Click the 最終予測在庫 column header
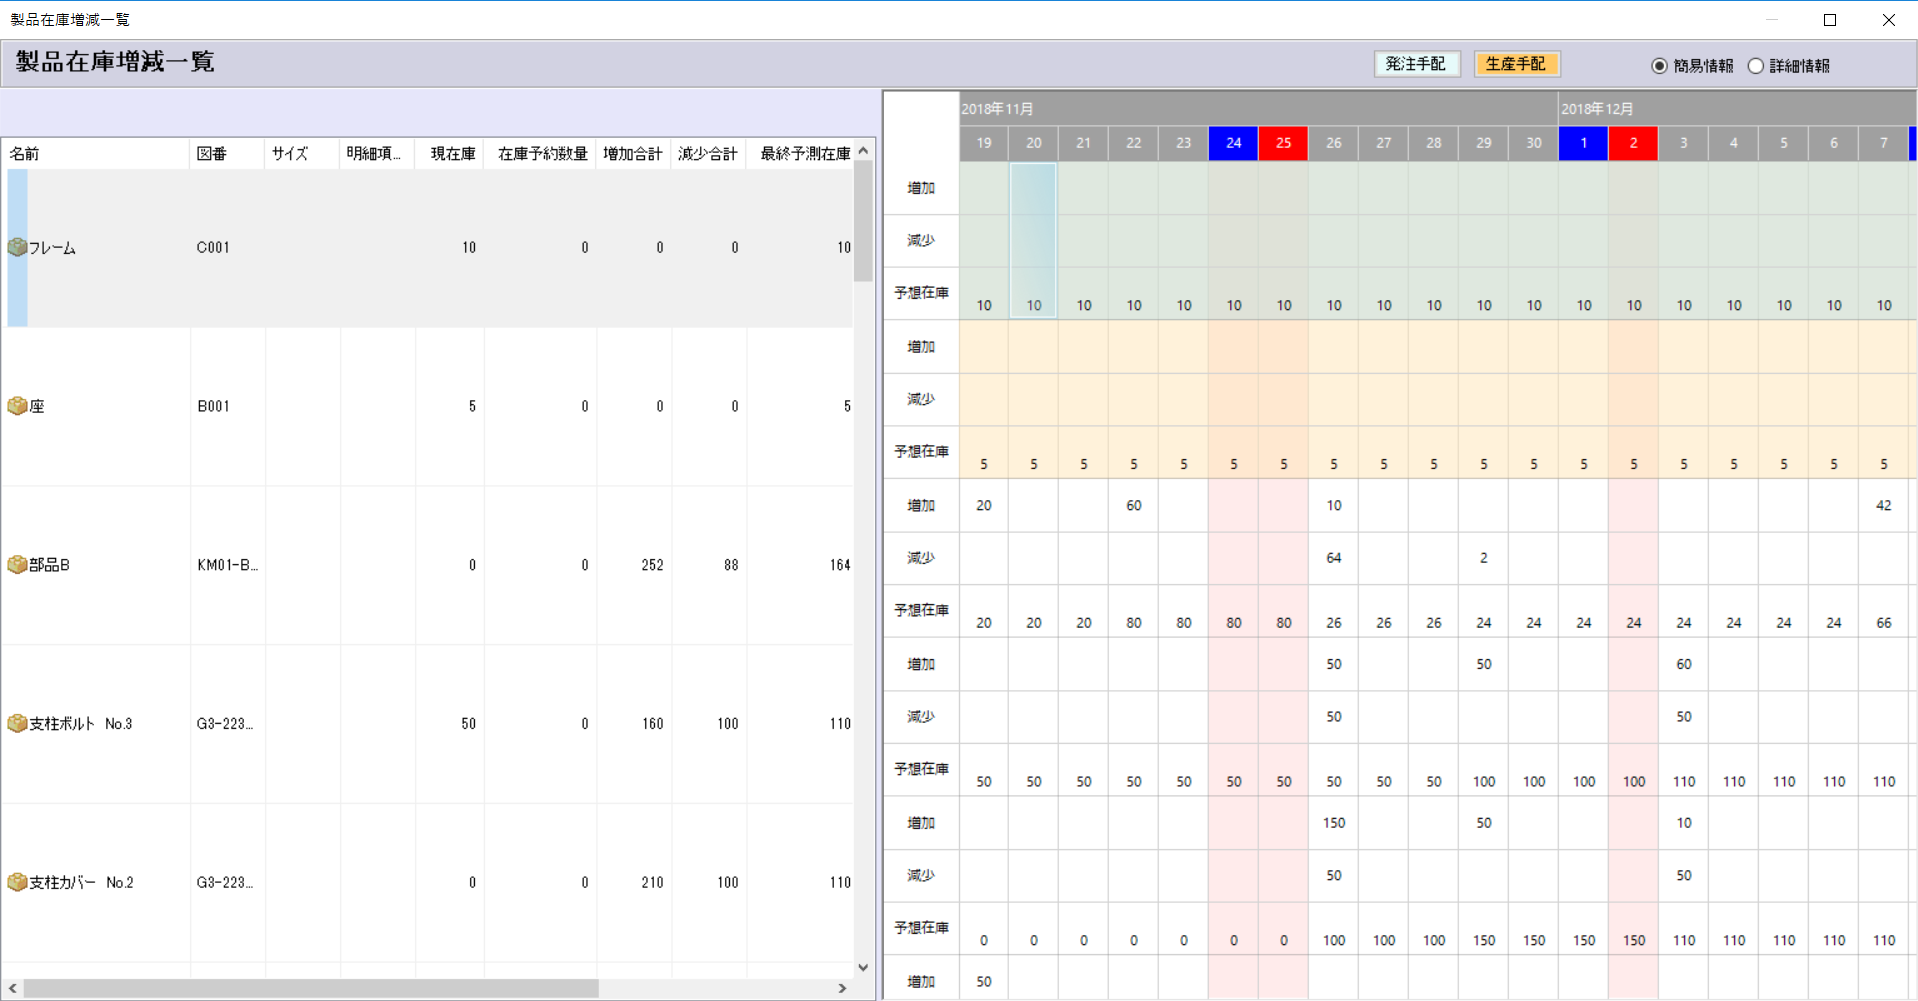The width and height of the screenshot is (1918, 1001). click(800, 153)
